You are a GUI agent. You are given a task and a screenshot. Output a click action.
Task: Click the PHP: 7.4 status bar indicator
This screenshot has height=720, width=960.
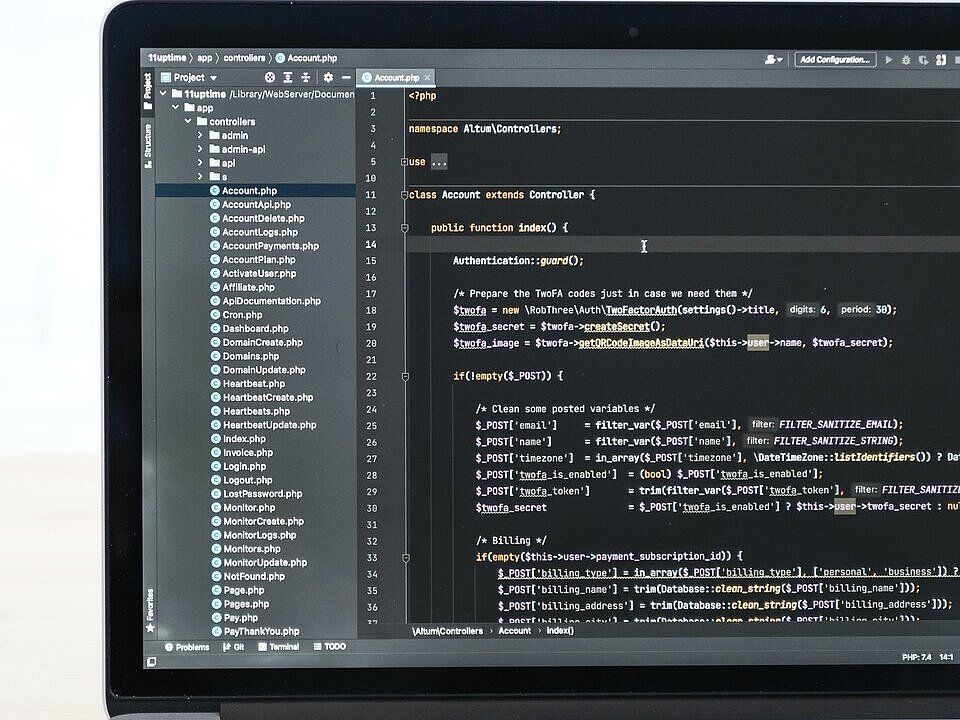tap(916, 657)
